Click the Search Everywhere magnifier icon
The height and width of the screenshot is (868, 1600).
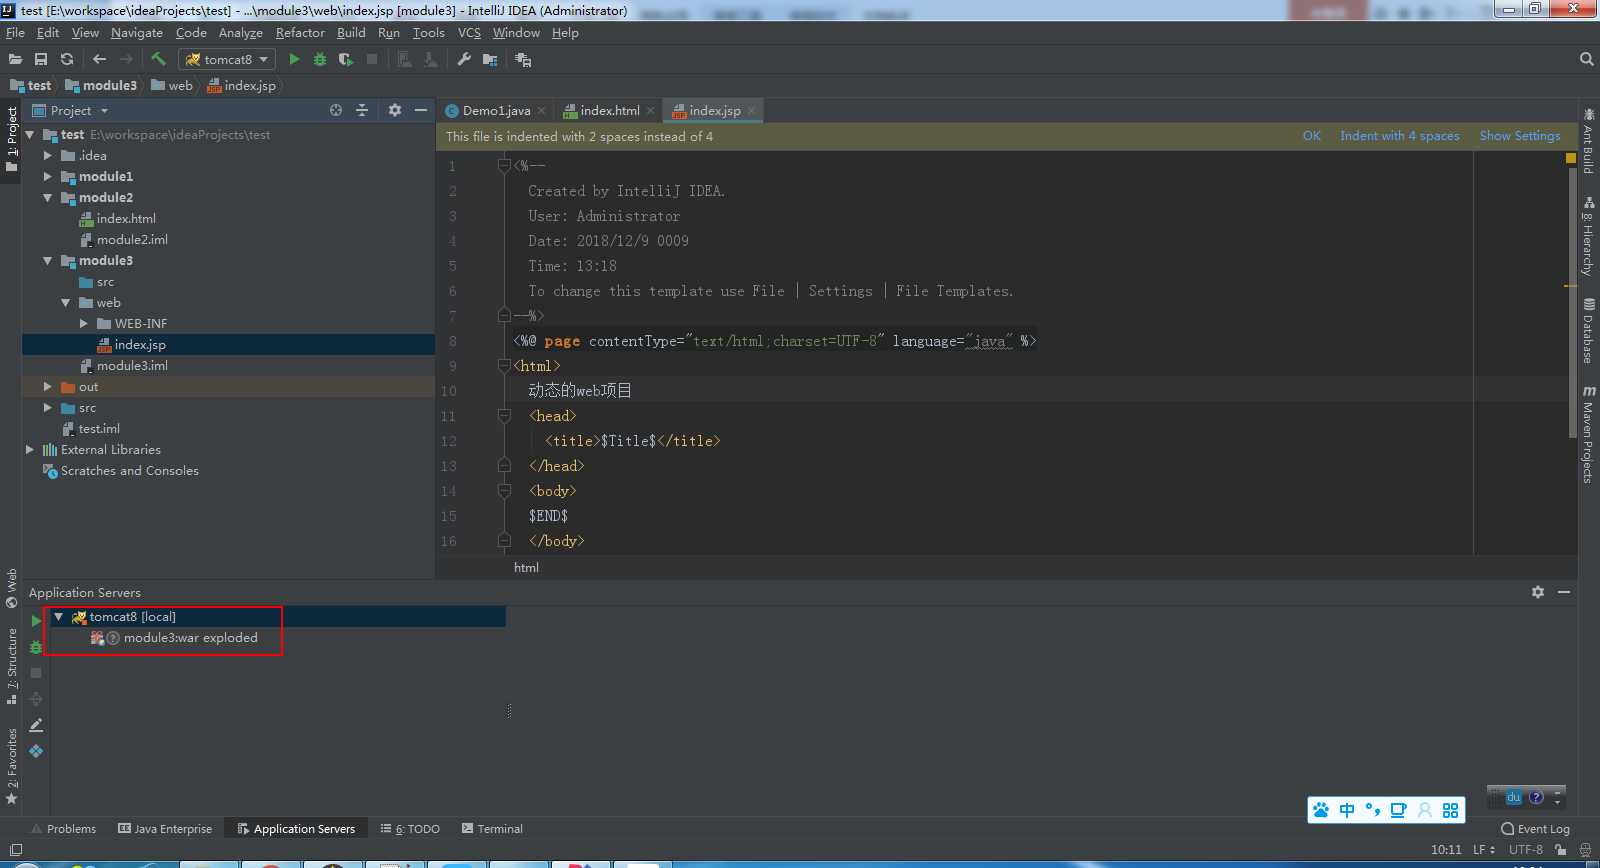(1586, 59)
